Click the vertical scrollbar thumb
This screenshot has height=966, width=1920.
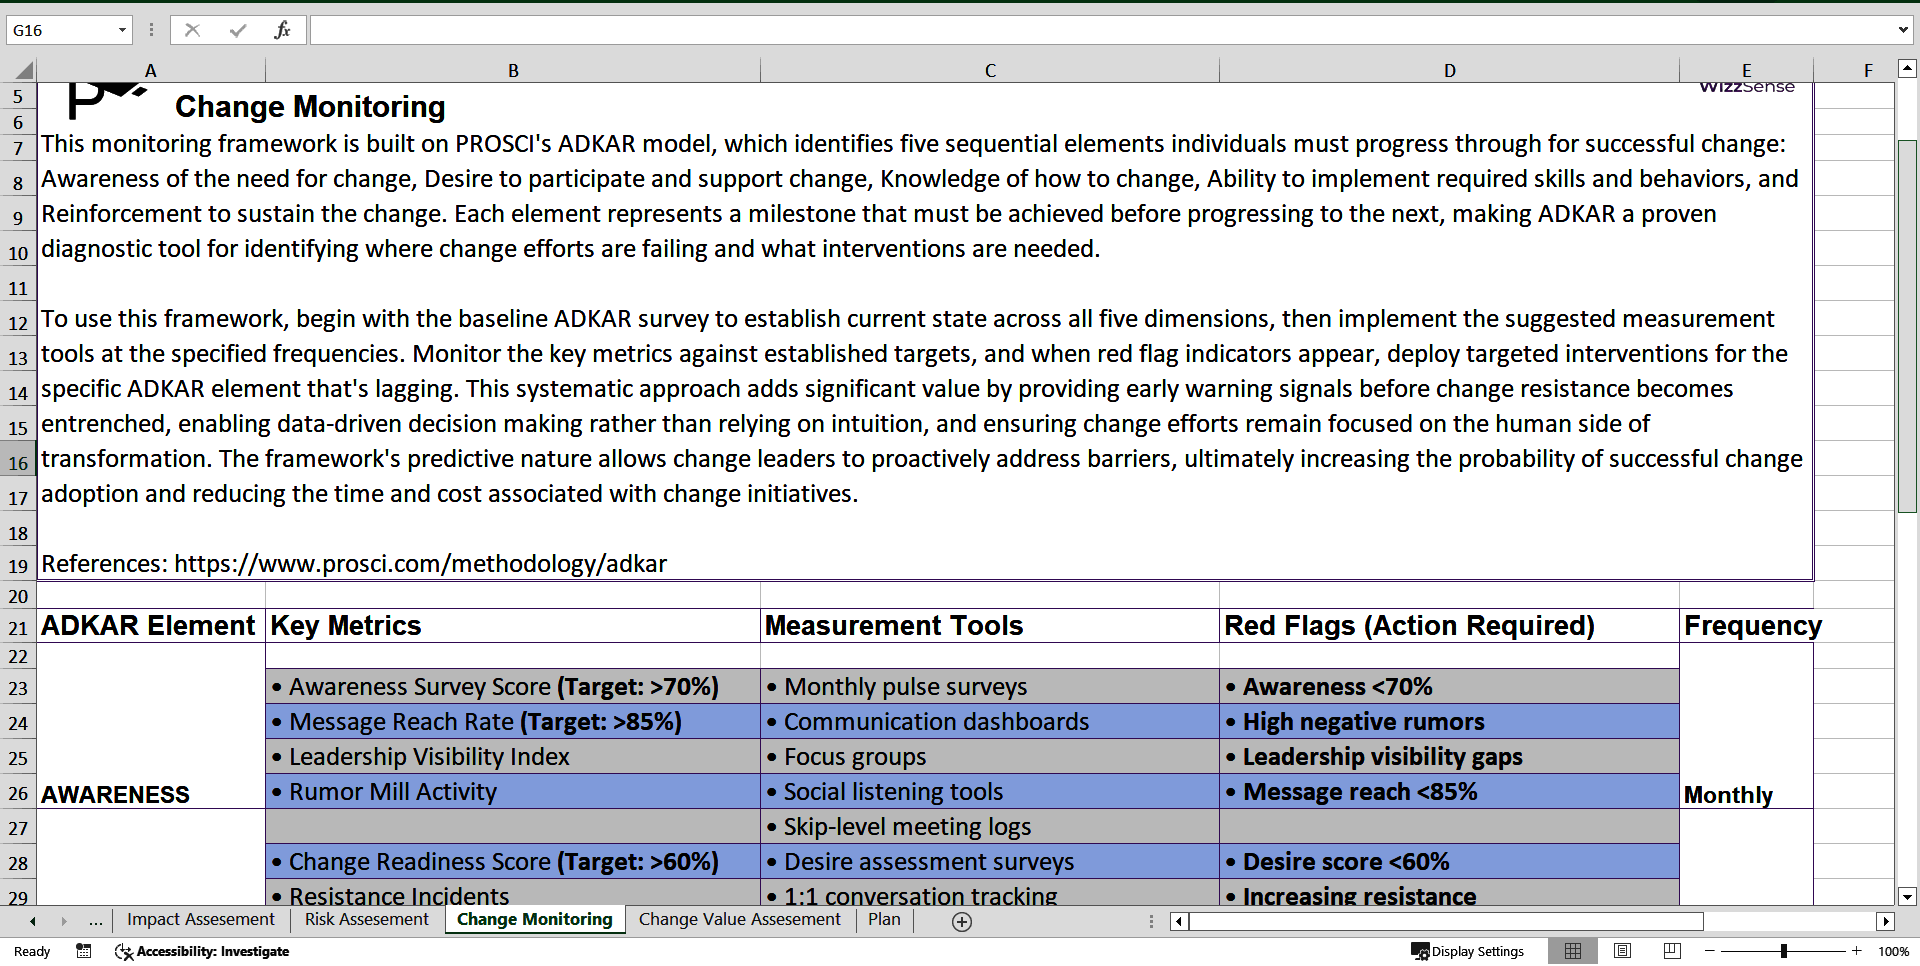pyautogui.click(x=1907, y=326)
